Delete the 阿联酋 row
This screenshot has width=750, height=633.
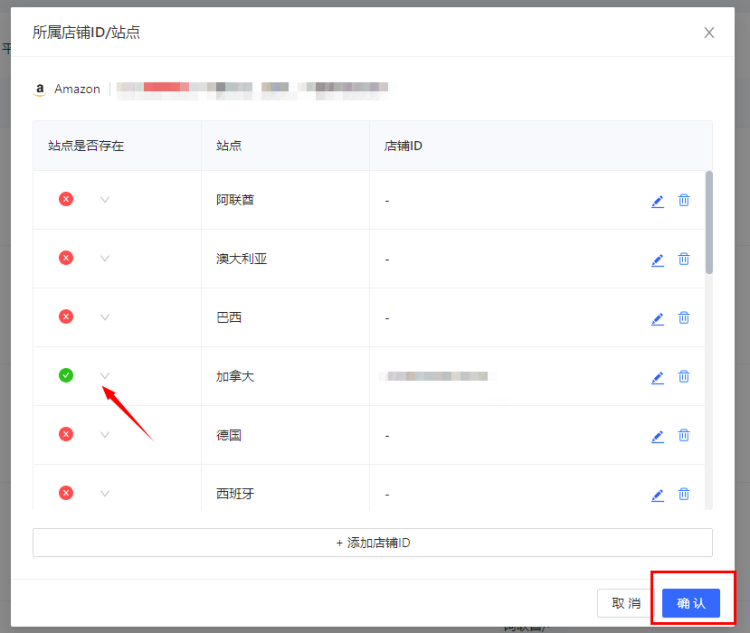point(684,200)
